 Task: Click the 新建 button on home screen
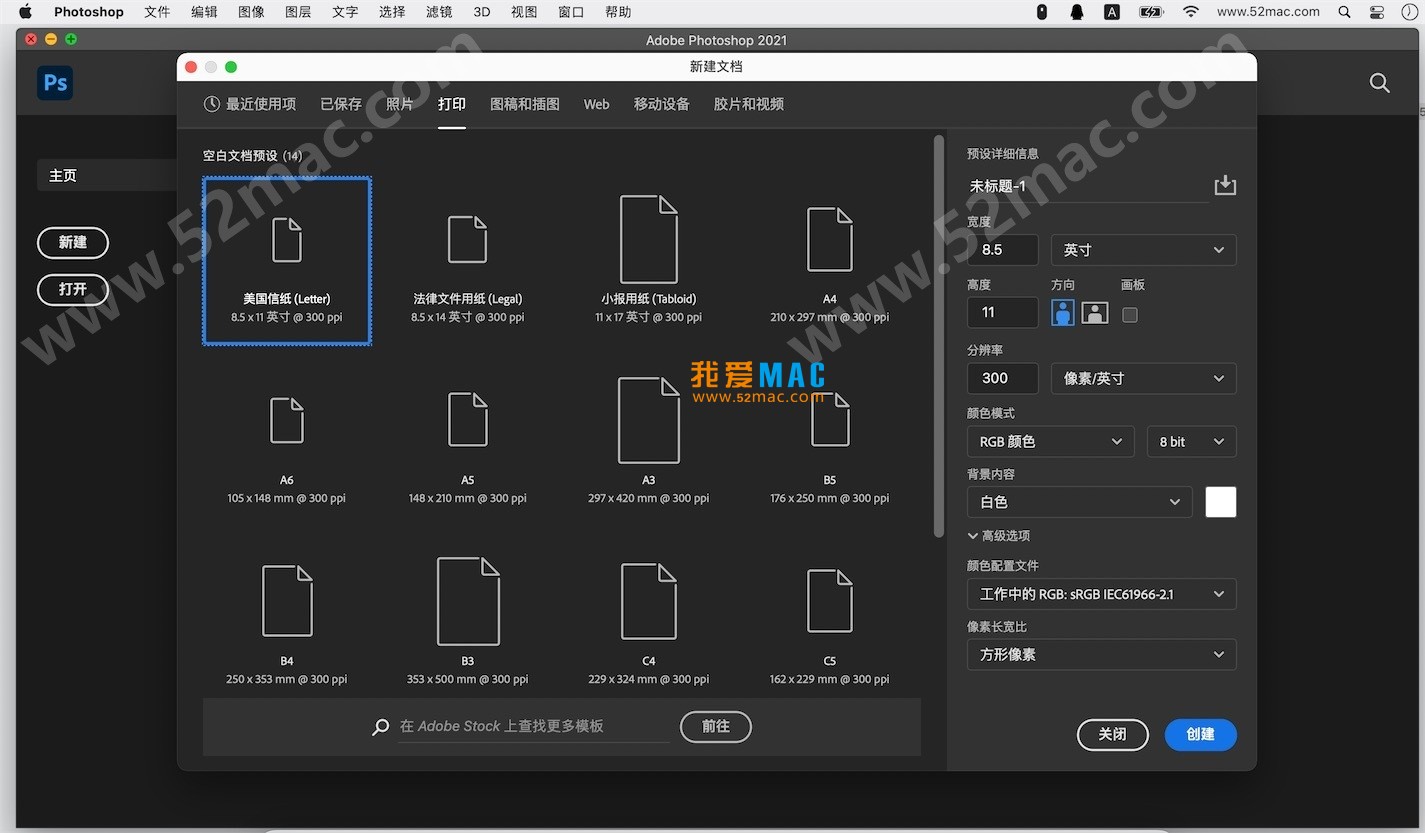coord(73,242)
